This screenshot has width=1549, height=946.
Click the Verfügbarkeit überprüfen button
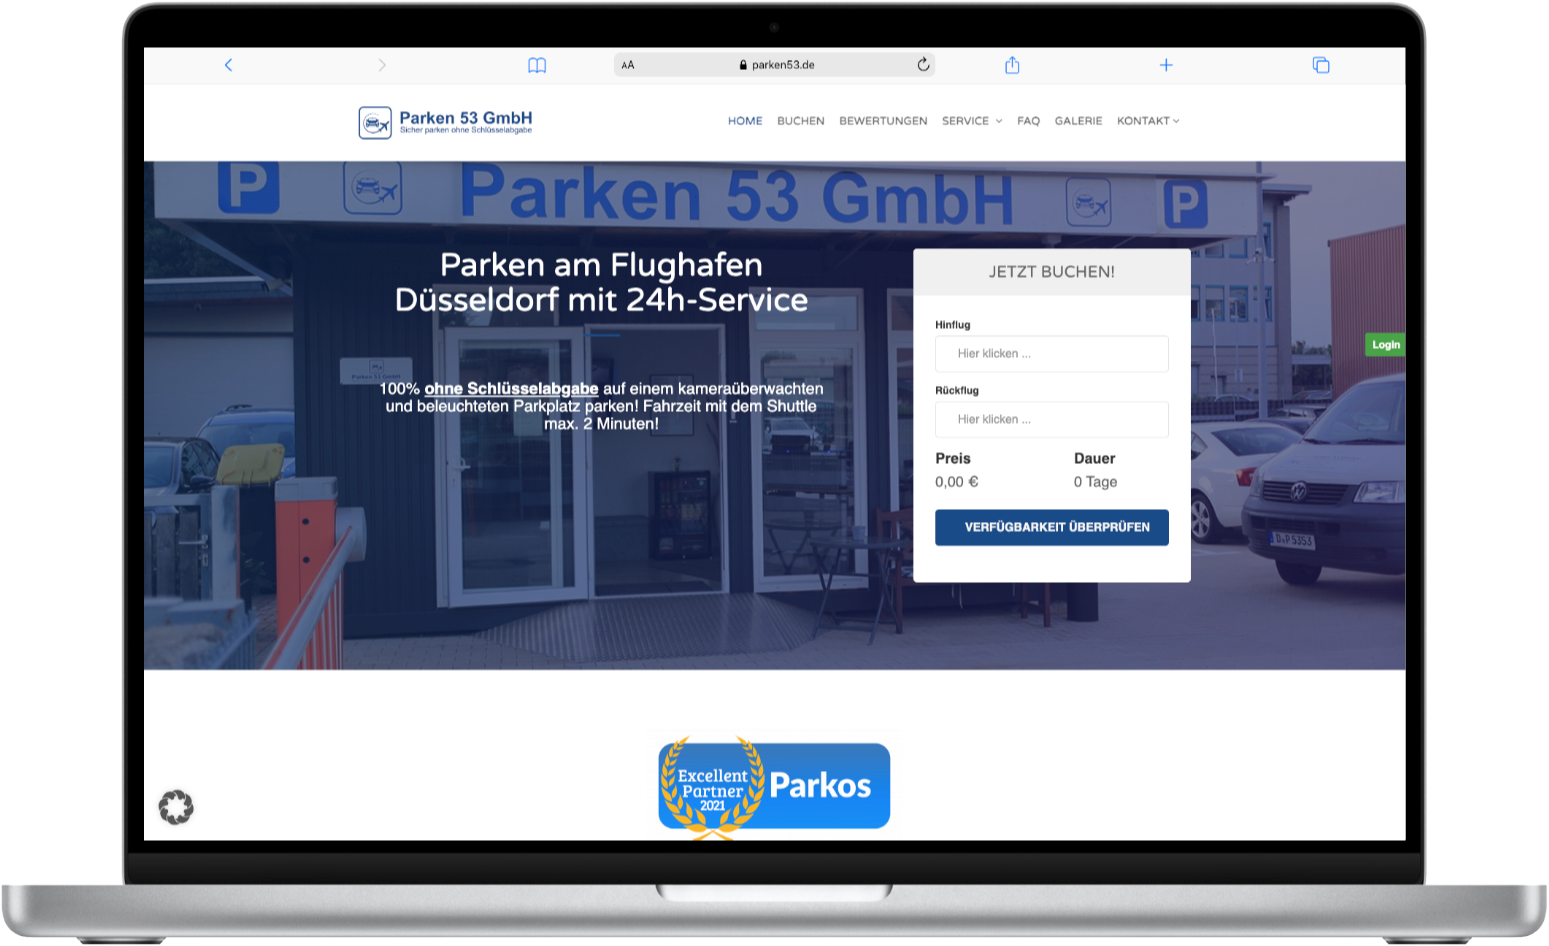pos(1051,527)
